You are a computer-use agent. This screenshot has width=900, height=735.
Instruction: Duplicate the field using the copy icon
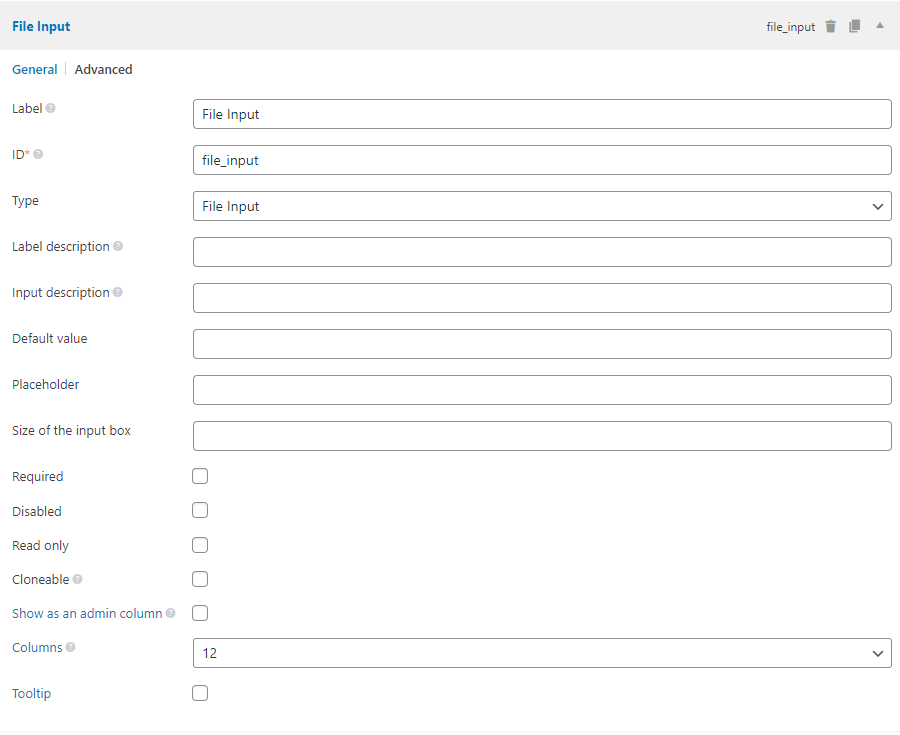tap(855, 27)
